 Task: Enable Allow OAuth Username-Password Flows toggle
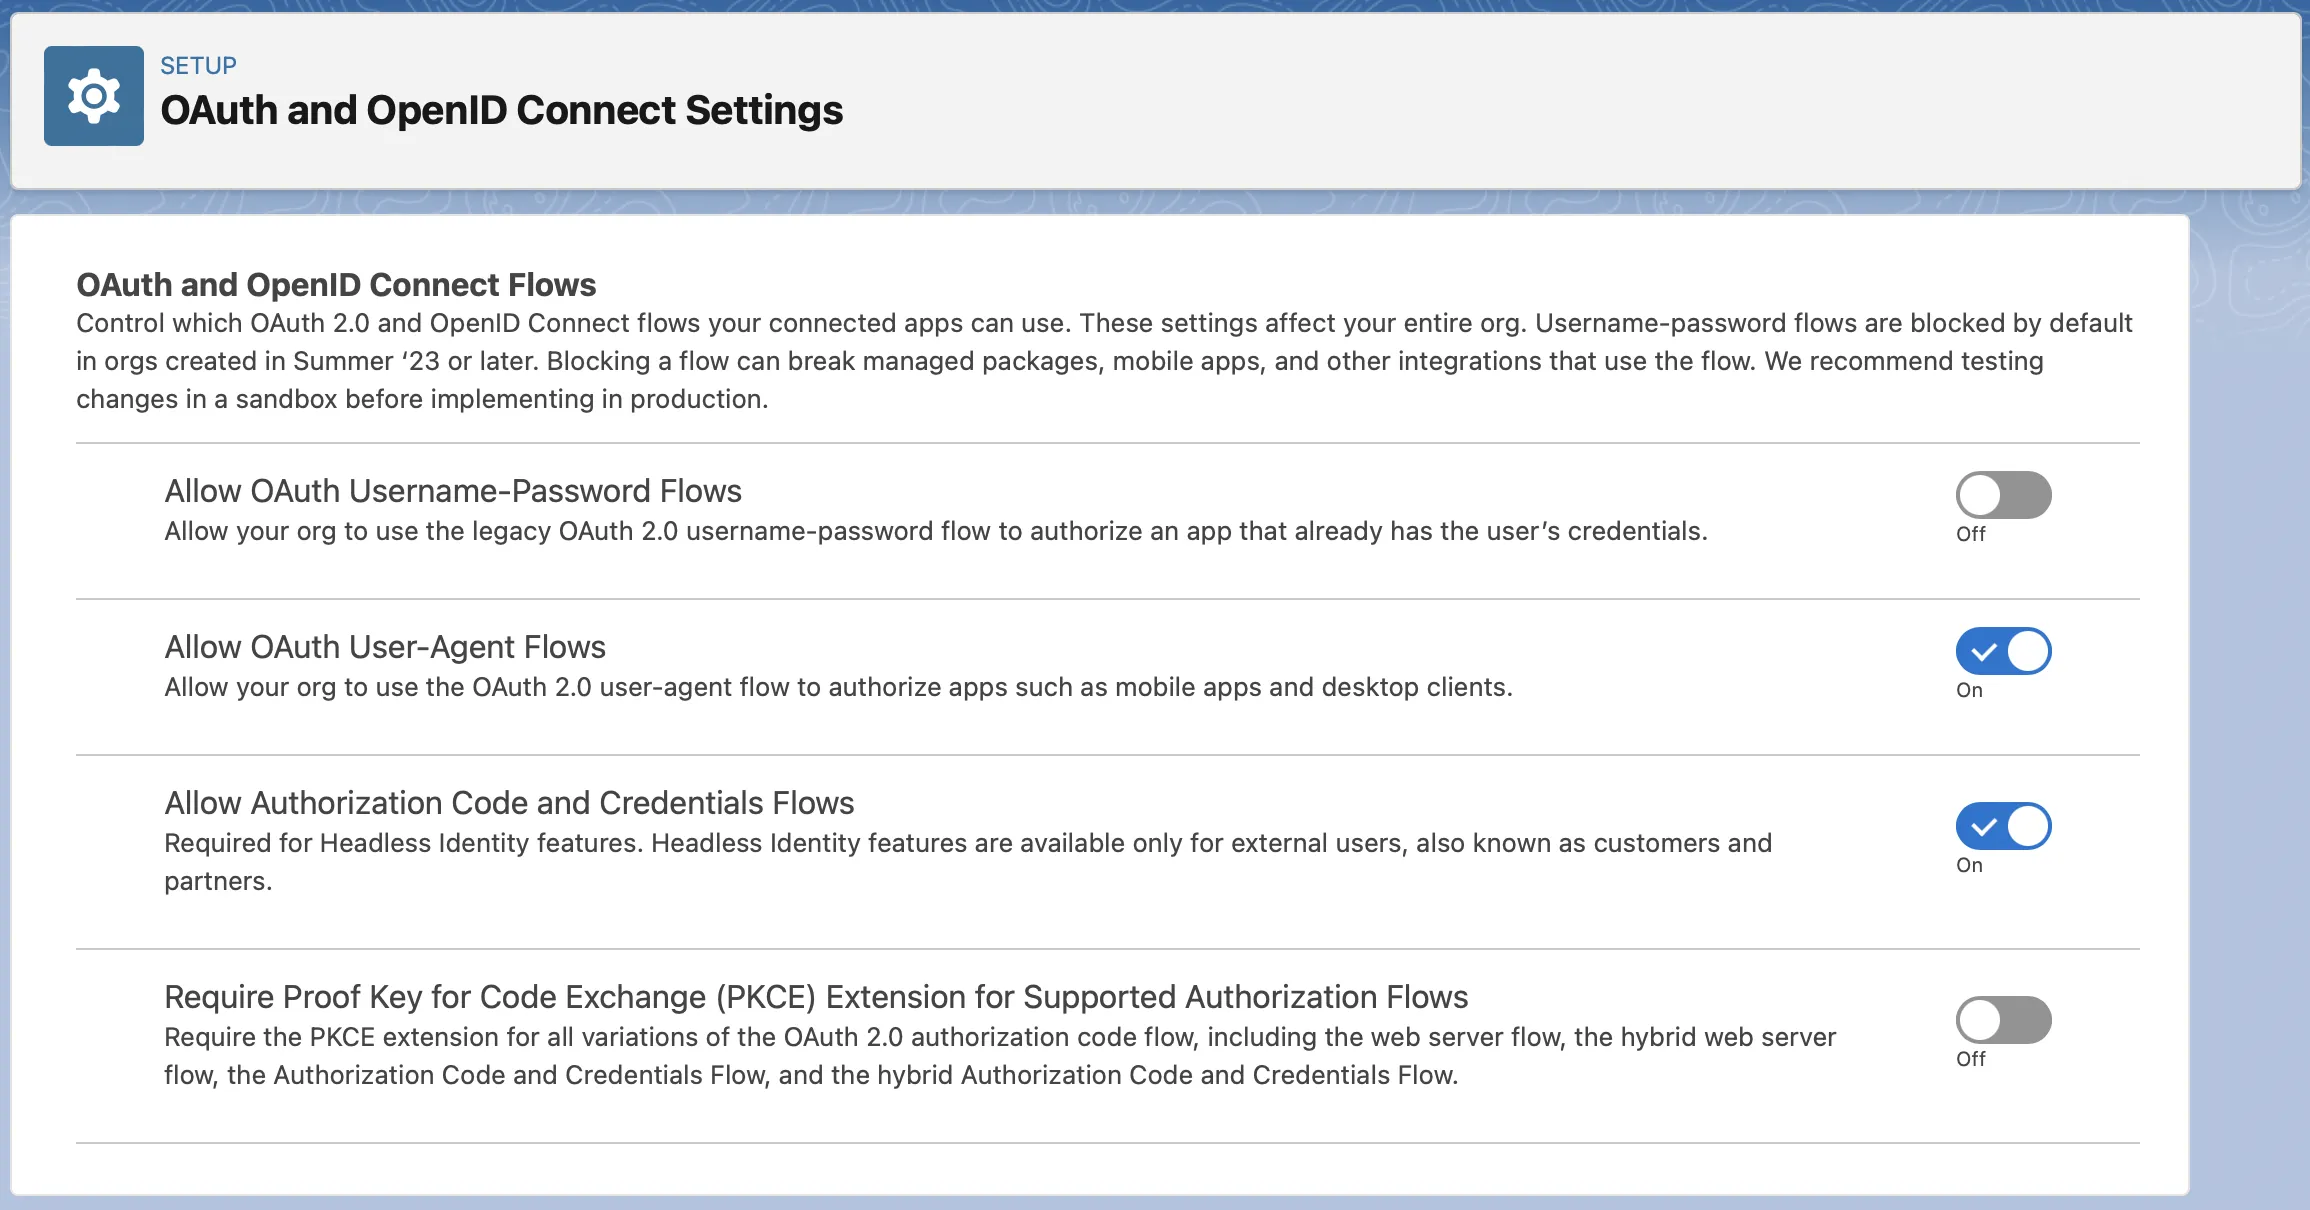click(x=2003, y=495)
